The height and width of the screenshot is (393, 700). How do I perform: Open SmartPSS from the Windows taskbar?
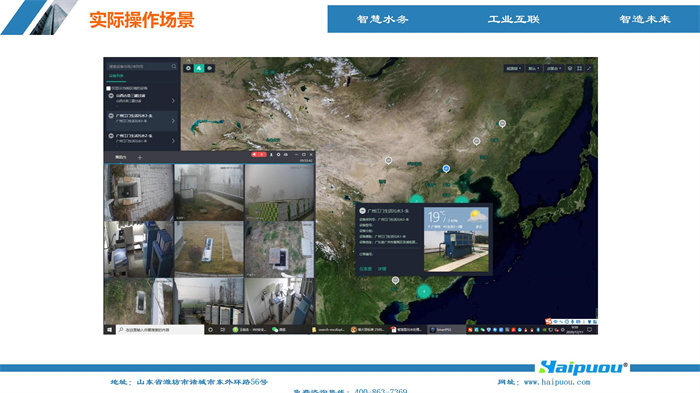446,330
